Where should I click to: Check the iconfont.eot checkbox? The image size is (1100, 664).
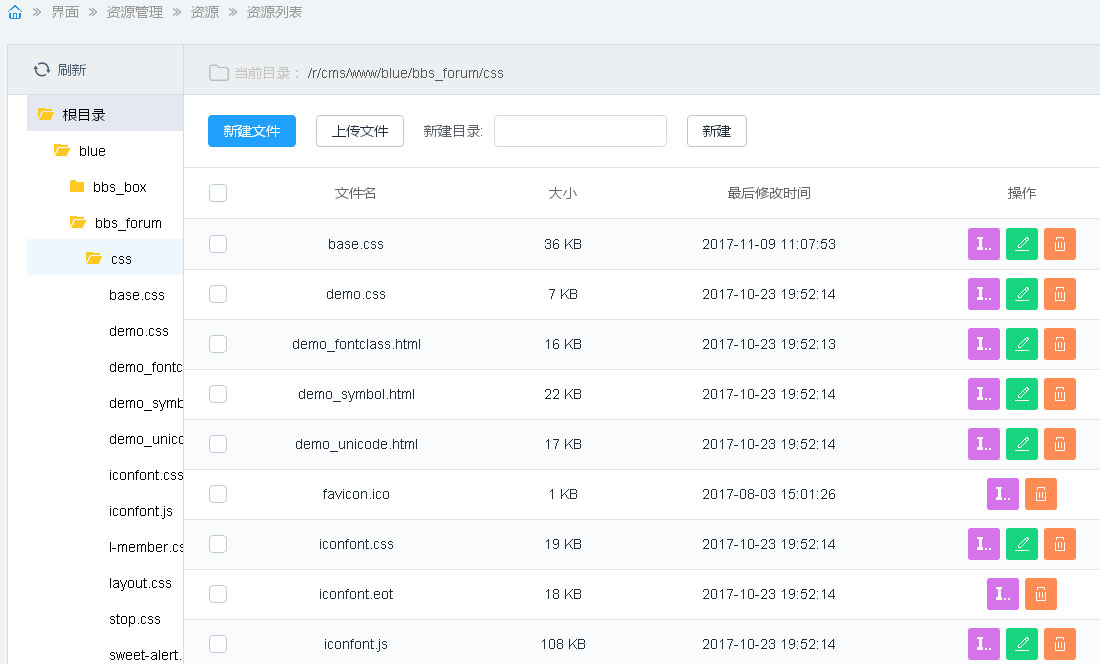click(218, 594)
